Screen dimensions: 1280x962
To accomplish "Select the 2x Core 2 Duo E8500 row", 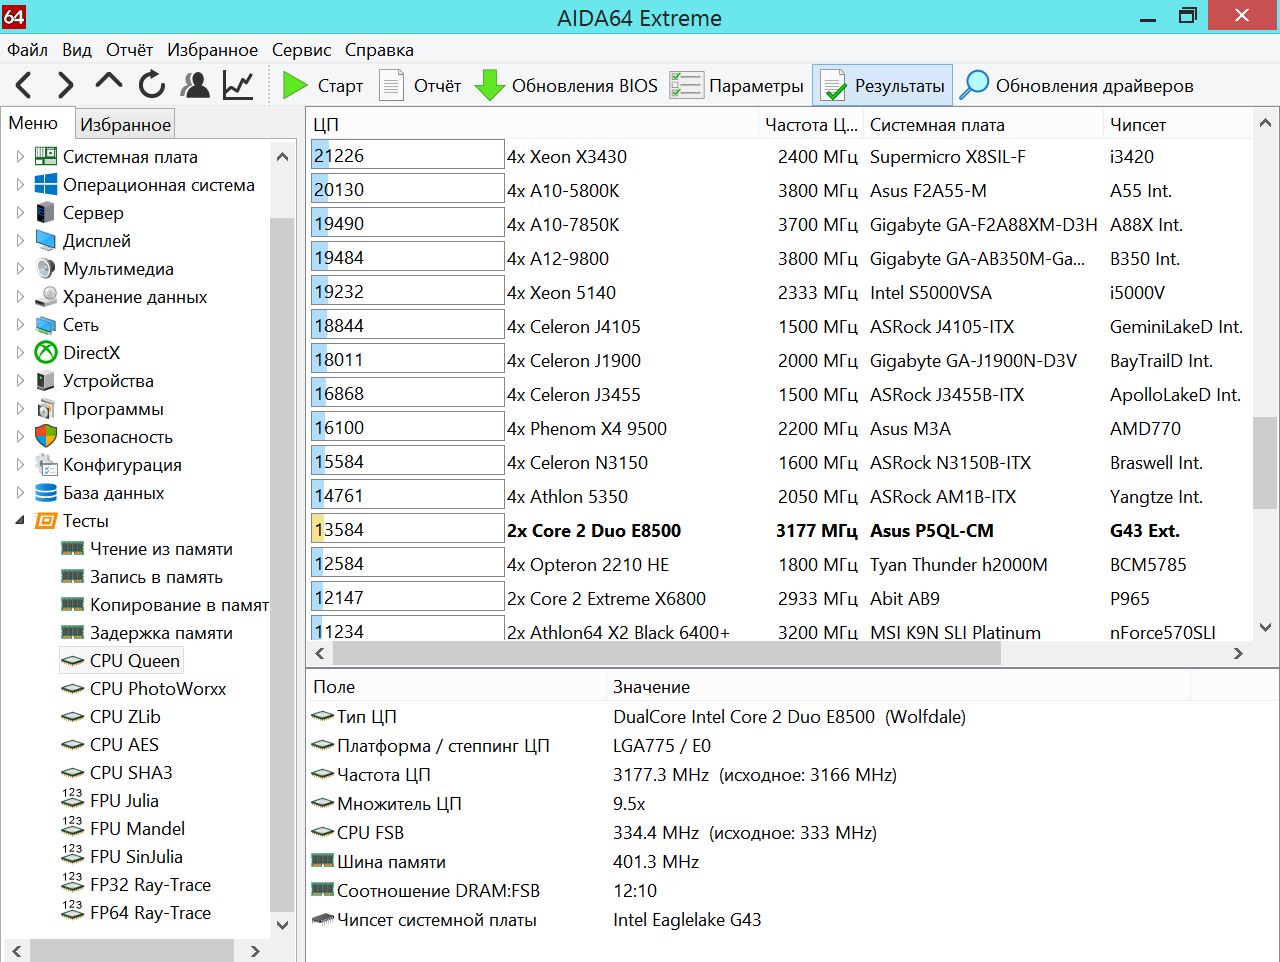I will [x=780, y=531].
